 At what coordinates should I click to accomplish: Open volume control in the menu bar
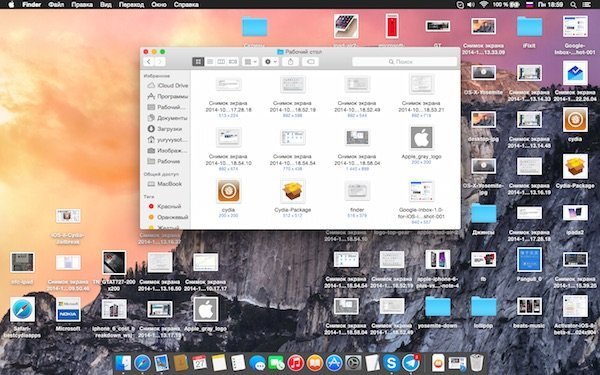pos(471,5)
